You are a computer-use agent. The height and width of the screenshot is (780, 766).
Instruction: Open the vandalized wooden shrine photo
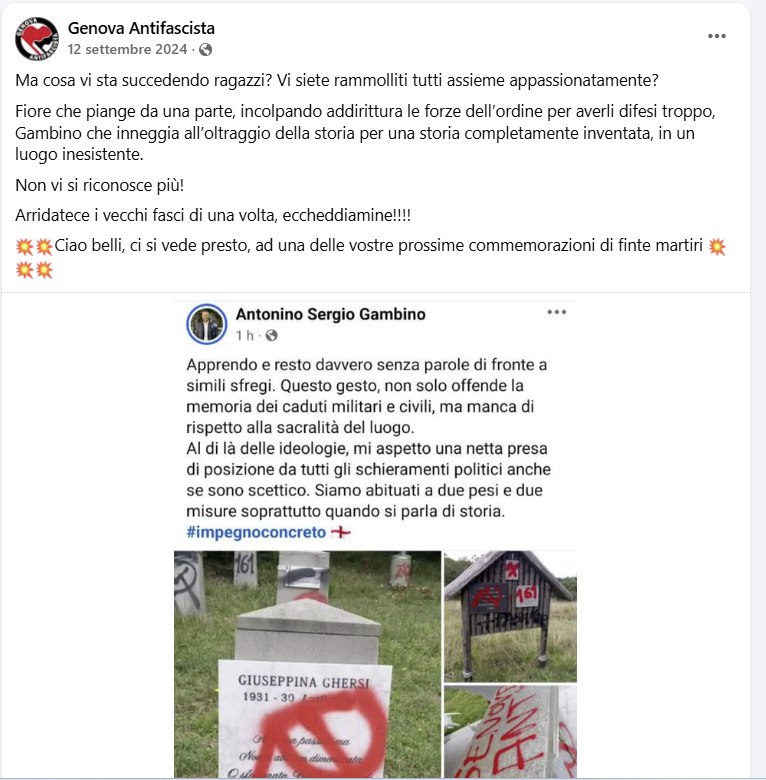(510, 616)
